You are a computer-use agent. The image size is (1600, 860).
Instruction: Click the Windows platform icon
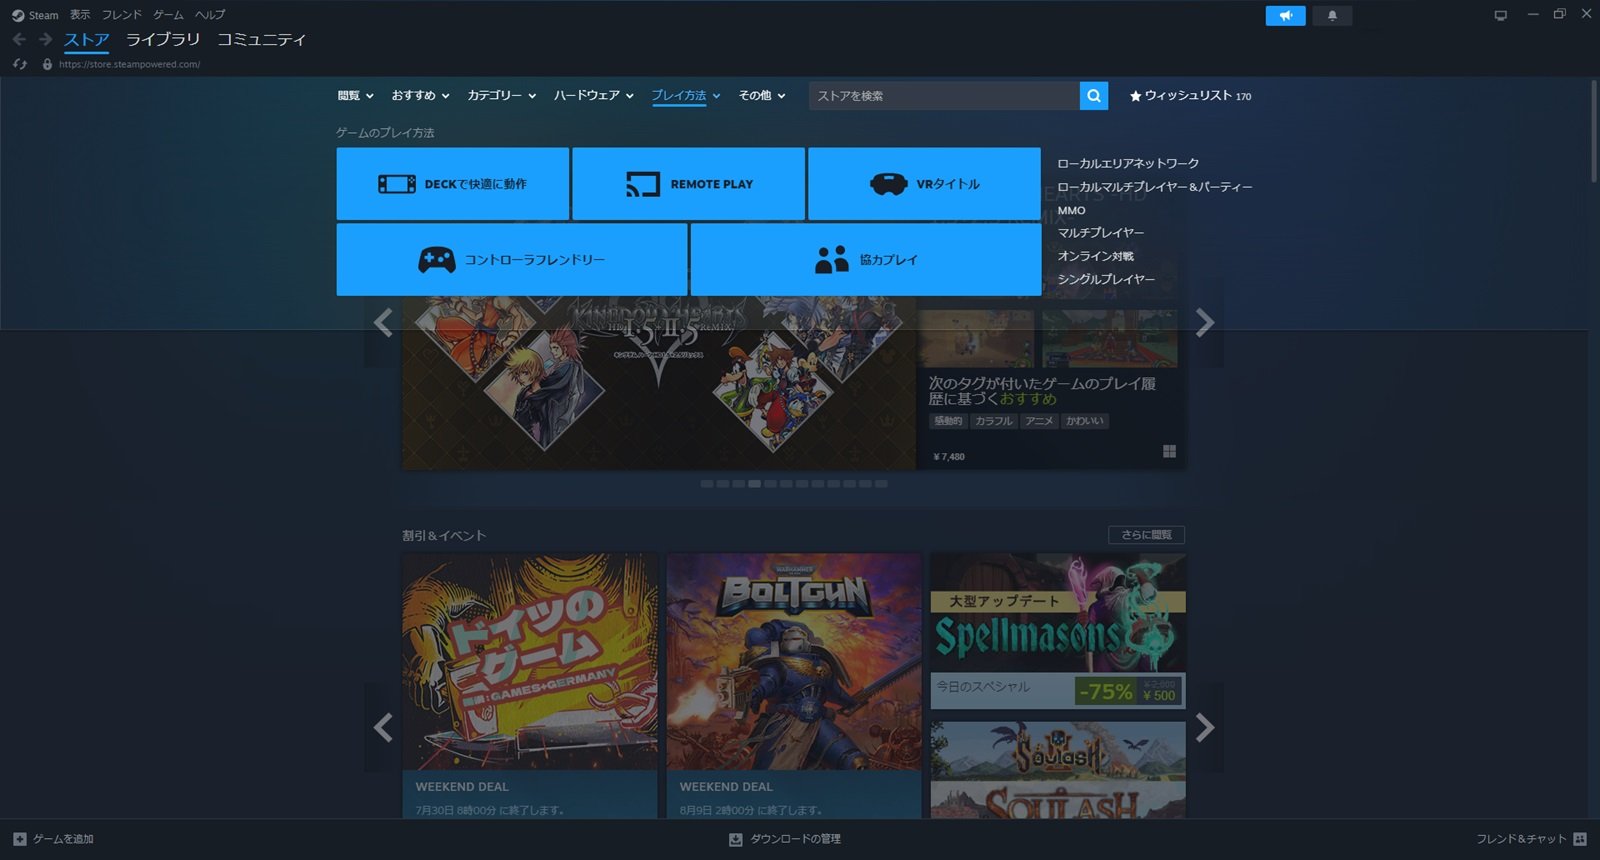(x=1169, y=452)
